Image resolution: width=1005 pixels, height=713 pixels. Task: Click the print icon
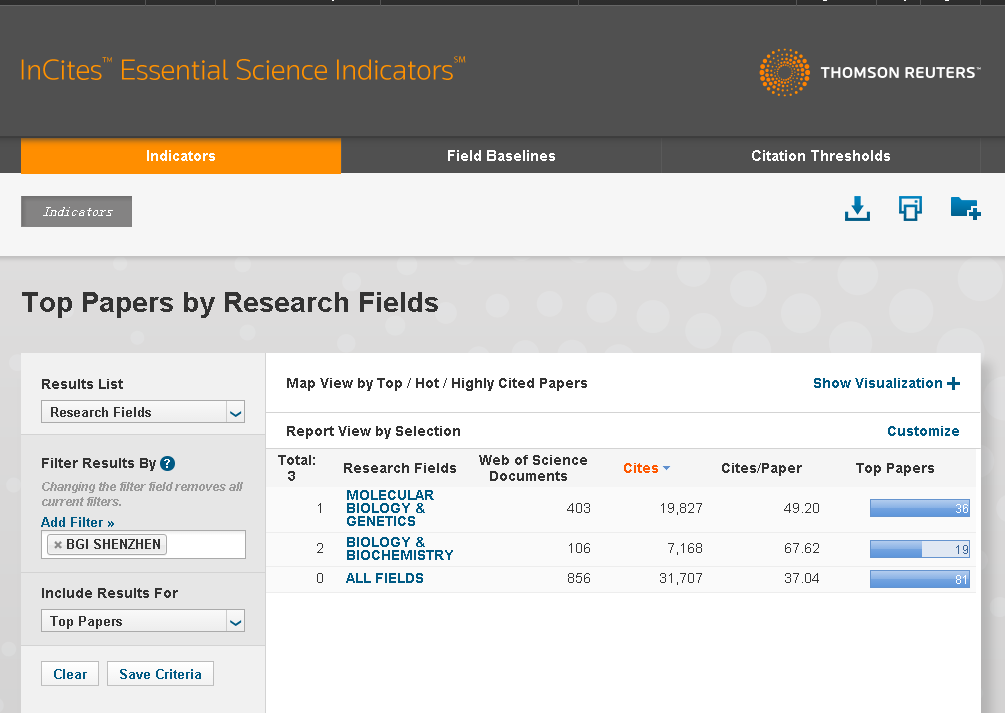tap(910, 208)
